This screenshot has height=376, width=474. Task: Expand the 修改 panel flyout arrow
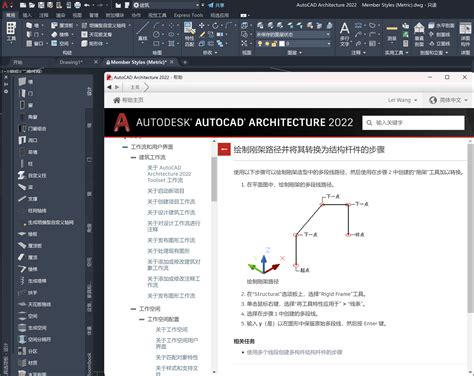pyautogui.click(x=216, y=52)
